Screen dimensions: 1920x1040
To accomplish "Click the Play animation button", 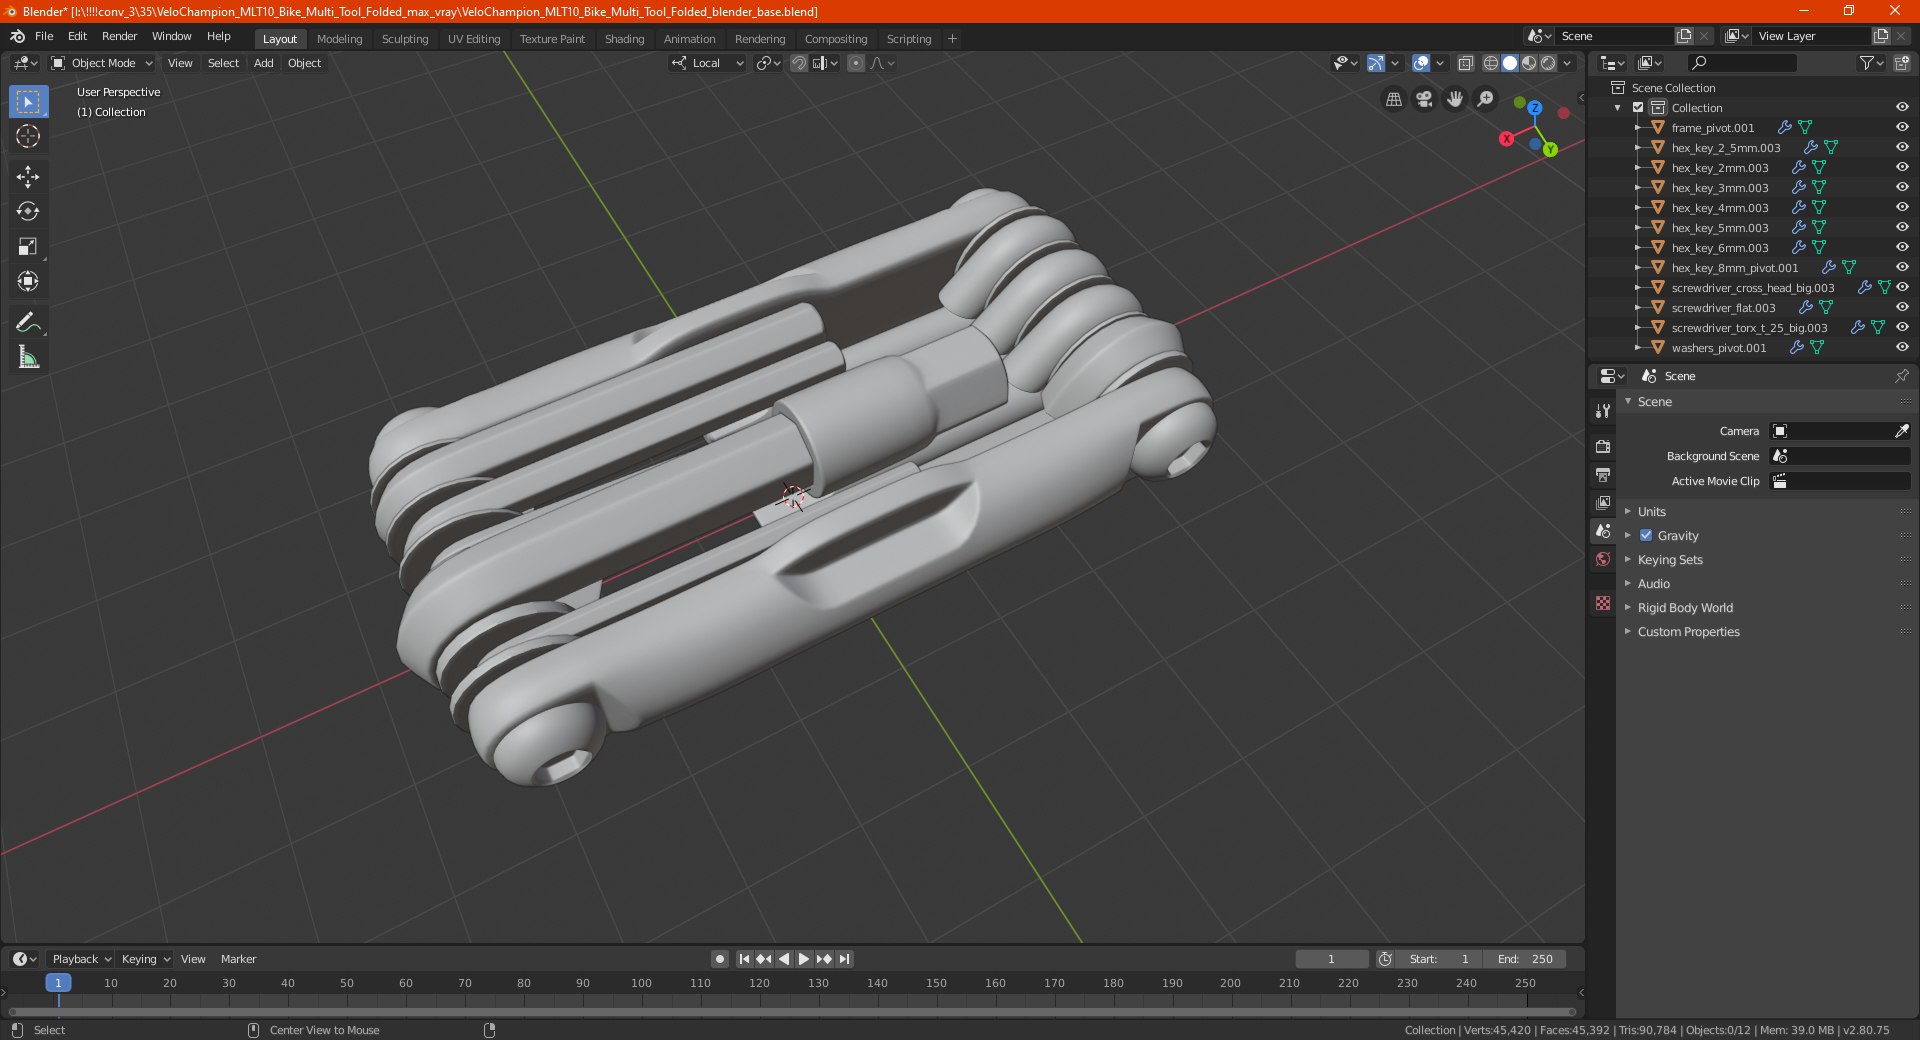I will click(803, 958).
